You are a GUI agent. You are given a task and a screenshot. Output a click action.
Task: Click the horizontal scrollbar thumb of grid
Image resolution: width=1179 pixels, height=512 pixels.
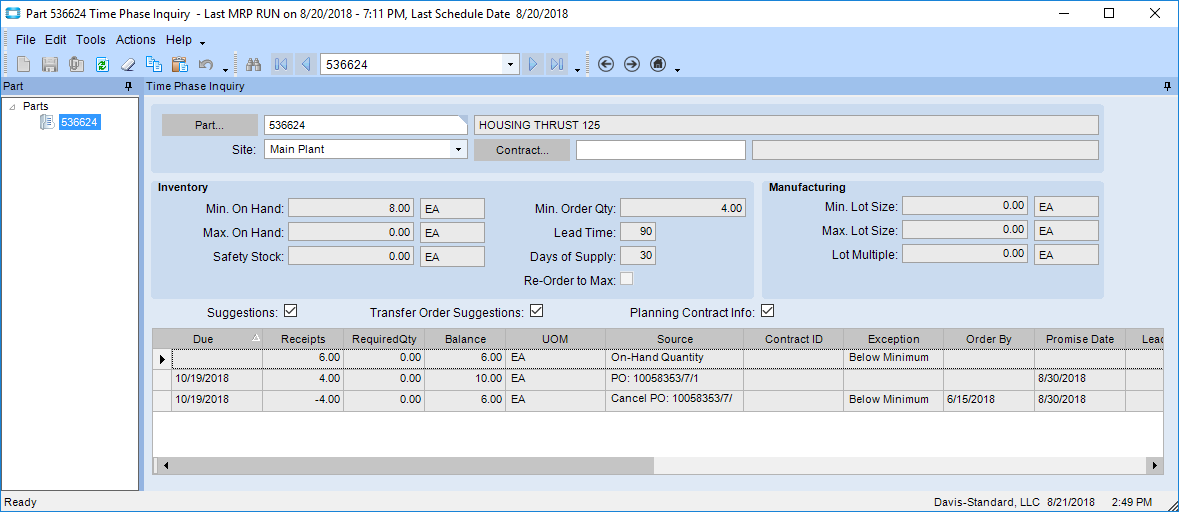coord(413,465)
